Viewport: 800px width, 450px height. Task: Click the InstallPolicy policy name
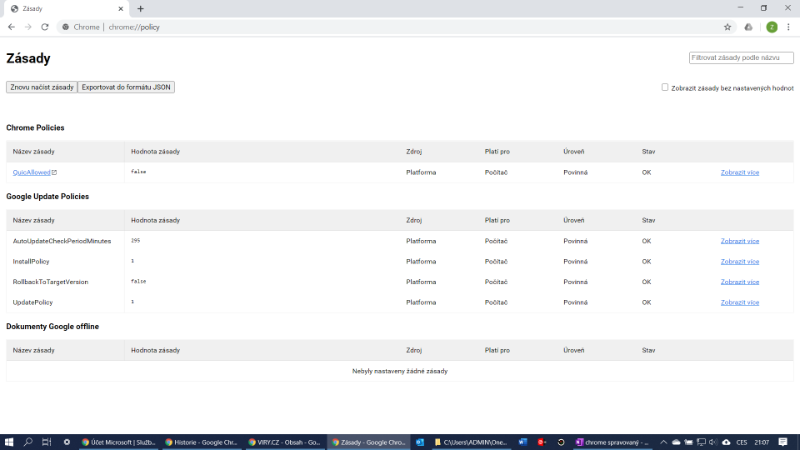(31, 261)
